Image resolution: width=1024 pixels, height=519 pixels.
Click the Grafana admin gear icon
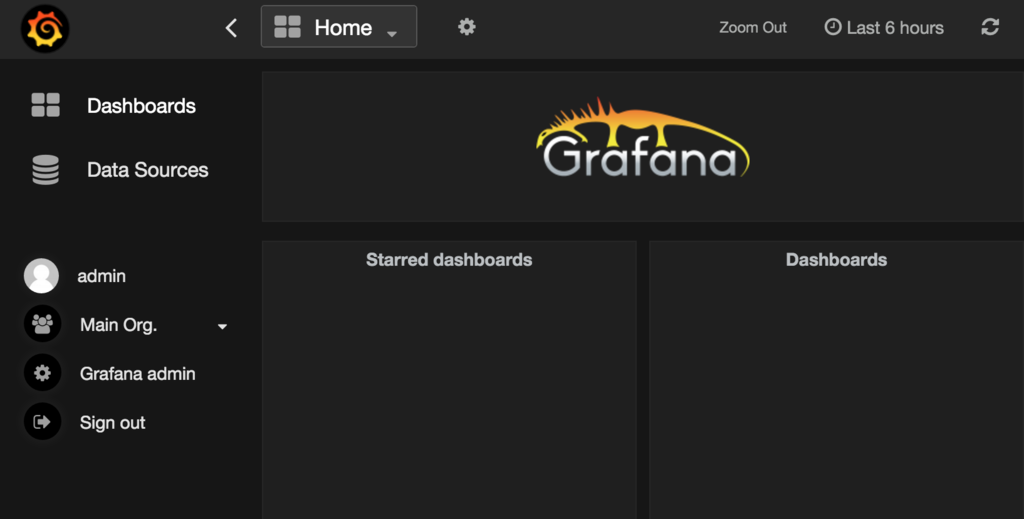pyautogui.click(x=42, y=373)
